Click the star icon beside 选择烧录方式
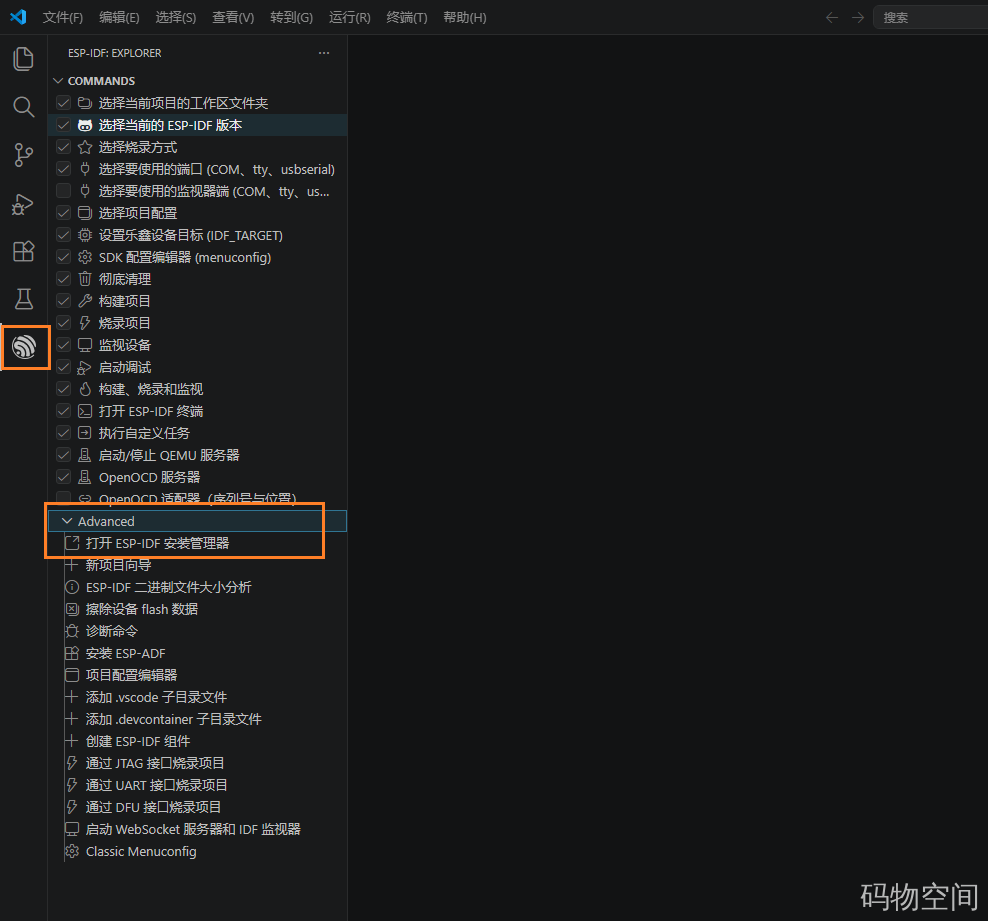988x921 pixels. pyautogui.click(x=85, y=147)
